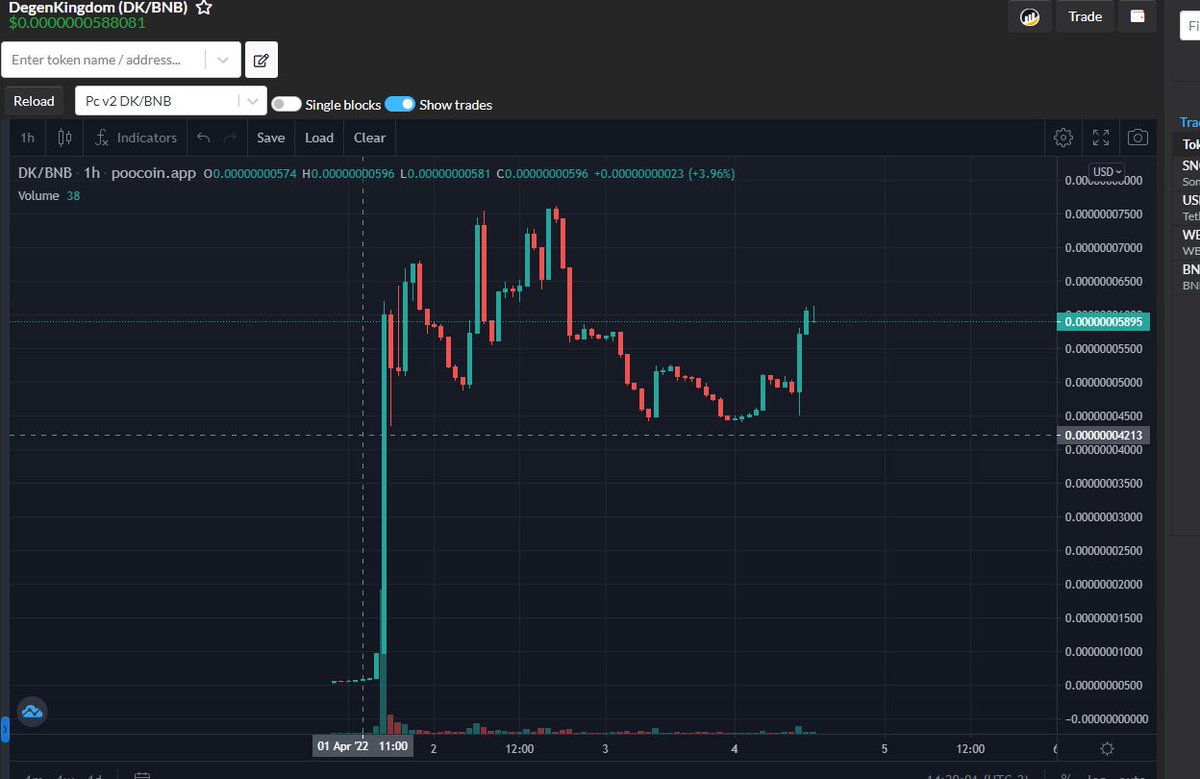Viewport: 1200px width, 779px height.
Task: Switch to the 1h timeframe tab
Action: point(27,137)
